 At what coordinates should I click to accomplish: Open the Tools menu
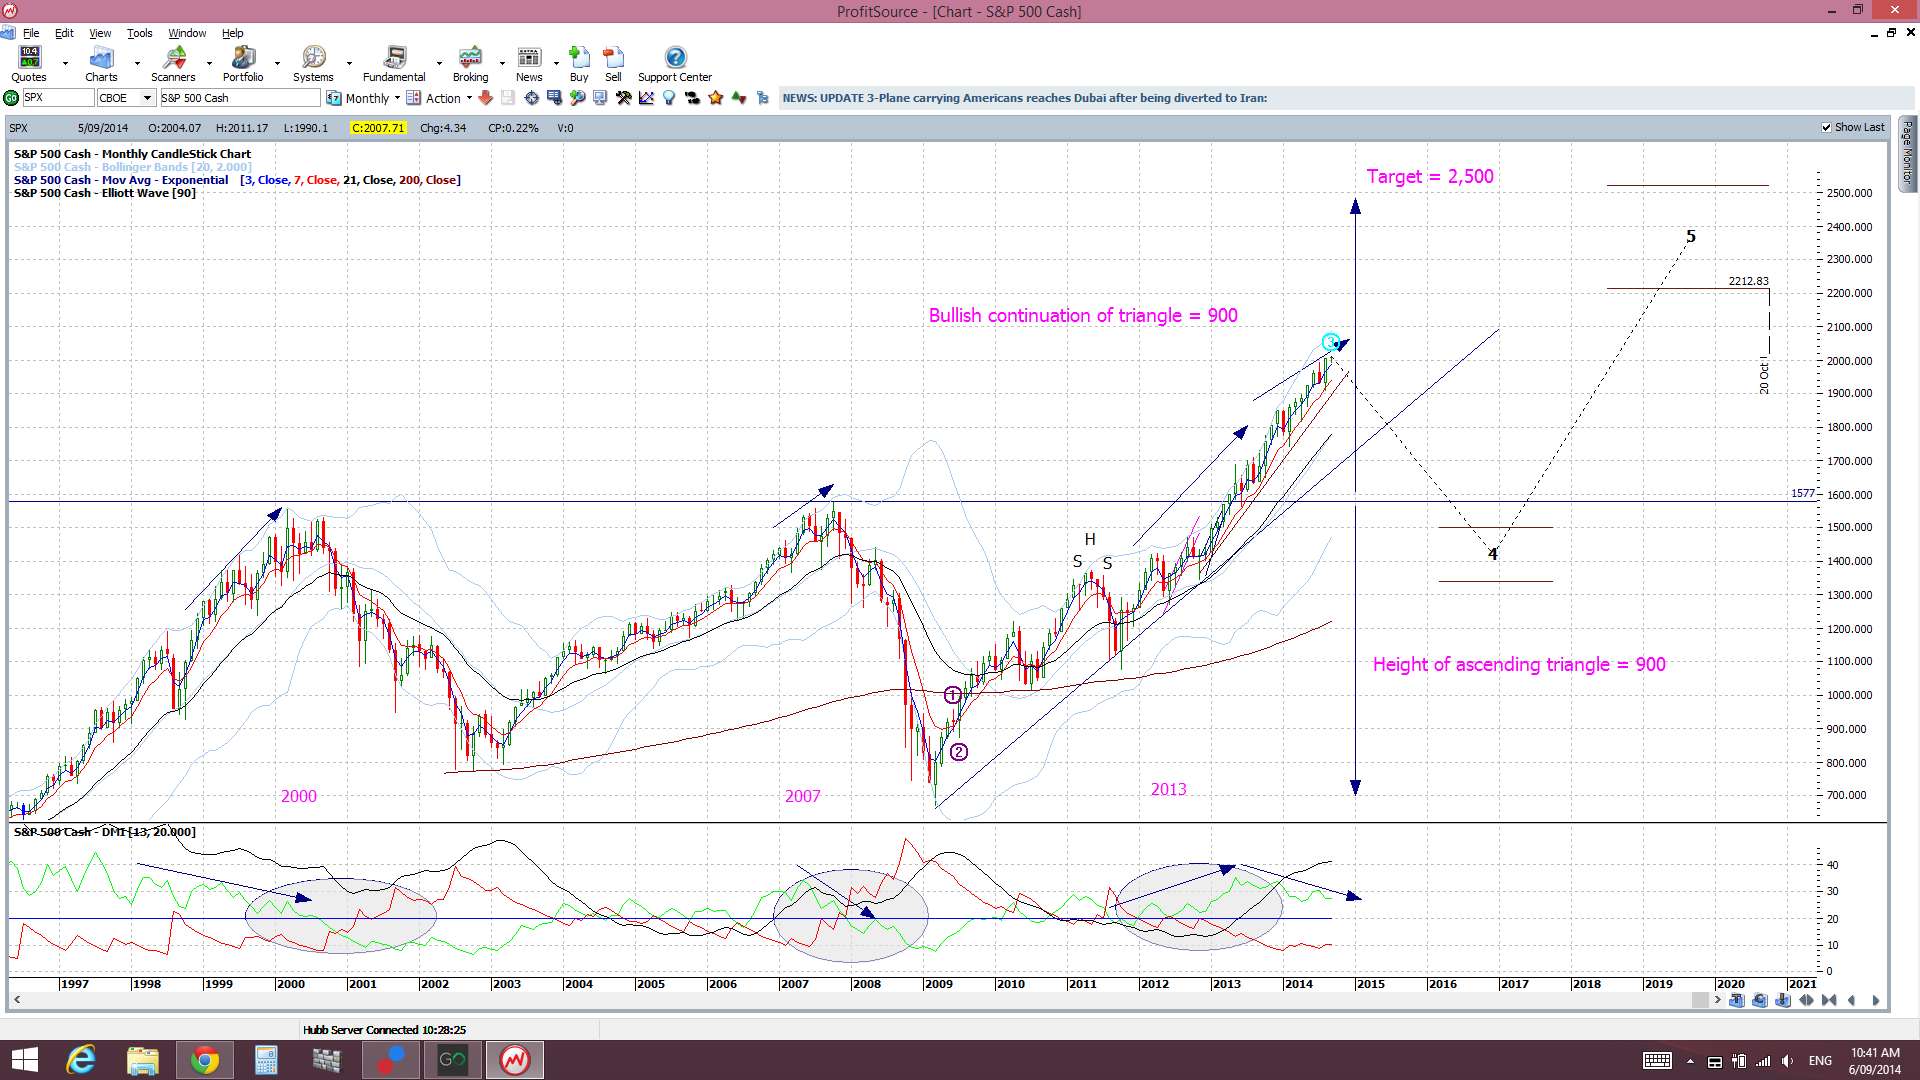tap(139, 33)
